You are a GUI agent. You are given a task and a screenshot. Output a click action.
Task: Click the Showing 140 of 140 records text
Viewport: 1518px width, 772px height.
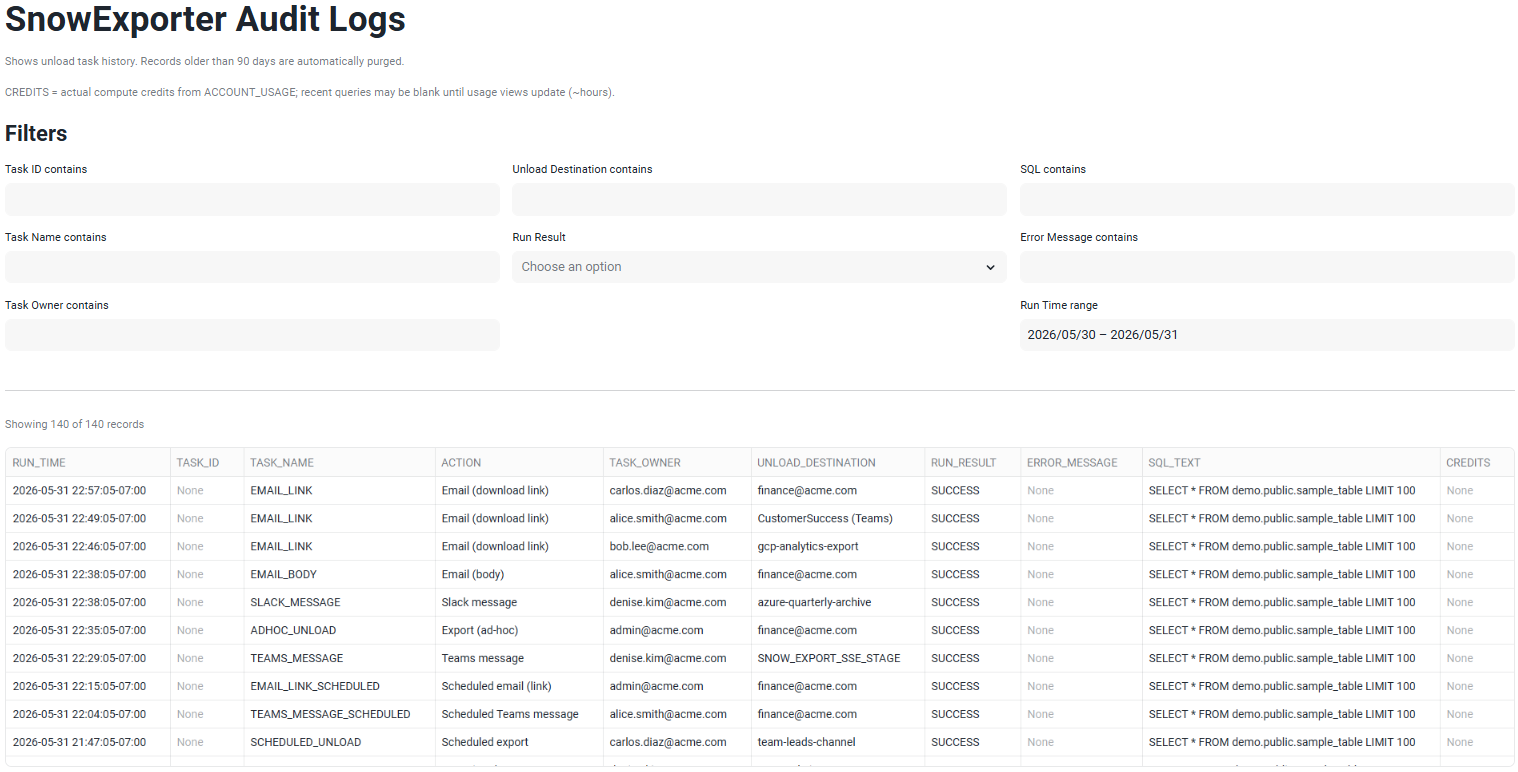coord(75,425)
